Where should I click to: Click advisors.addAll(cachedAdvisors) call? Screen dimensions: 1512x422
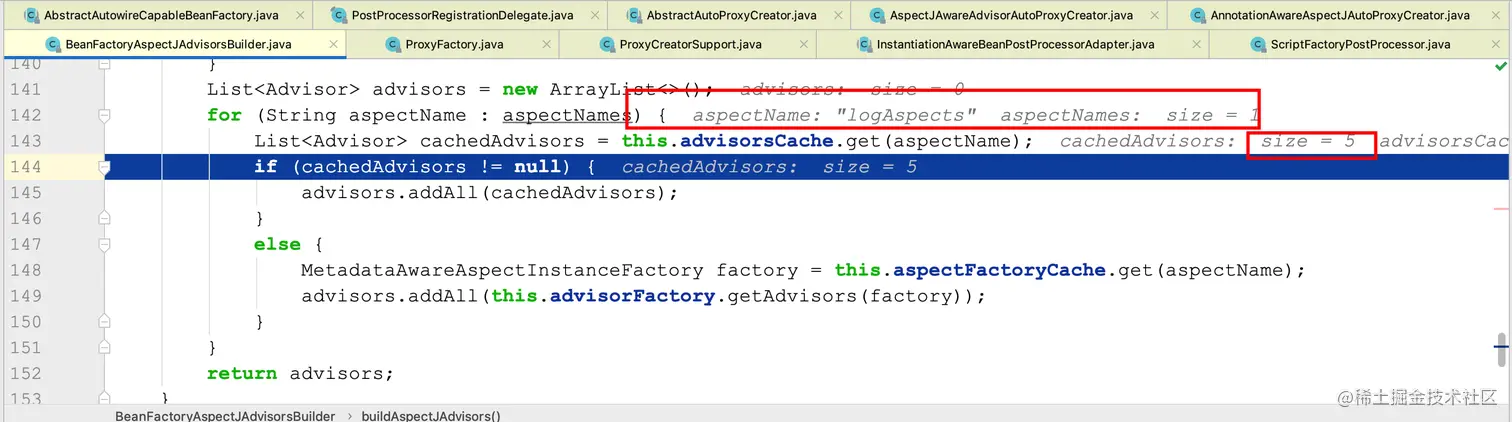pos(490,192)
